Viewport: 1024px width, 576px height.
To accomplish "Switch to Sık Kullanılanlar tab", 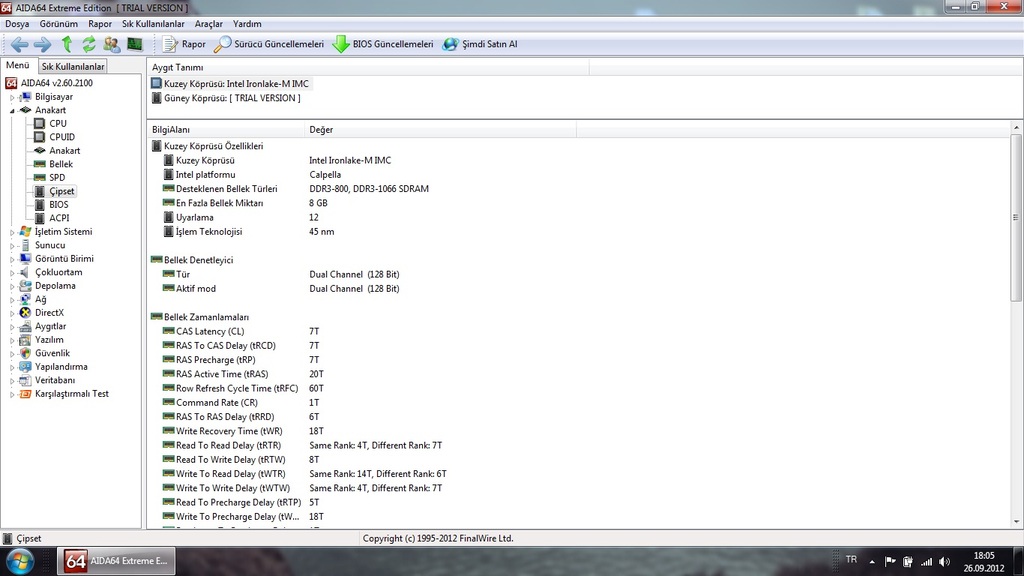I will [73, 66].
